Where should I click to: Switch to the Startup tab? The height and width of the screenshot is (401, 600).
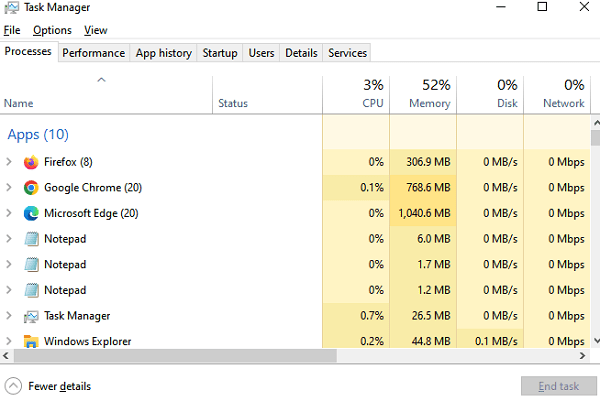tap(219, 53)
